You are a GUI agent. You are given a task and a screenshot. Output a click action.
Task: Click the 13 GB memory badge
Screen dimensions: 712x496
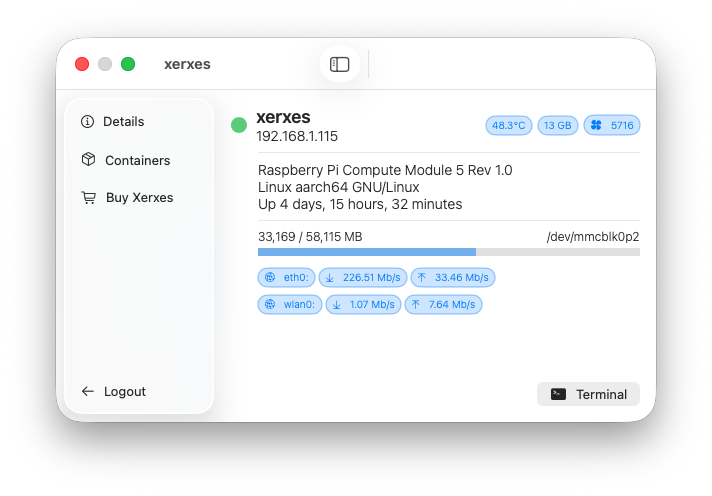[x=558, y=125]
